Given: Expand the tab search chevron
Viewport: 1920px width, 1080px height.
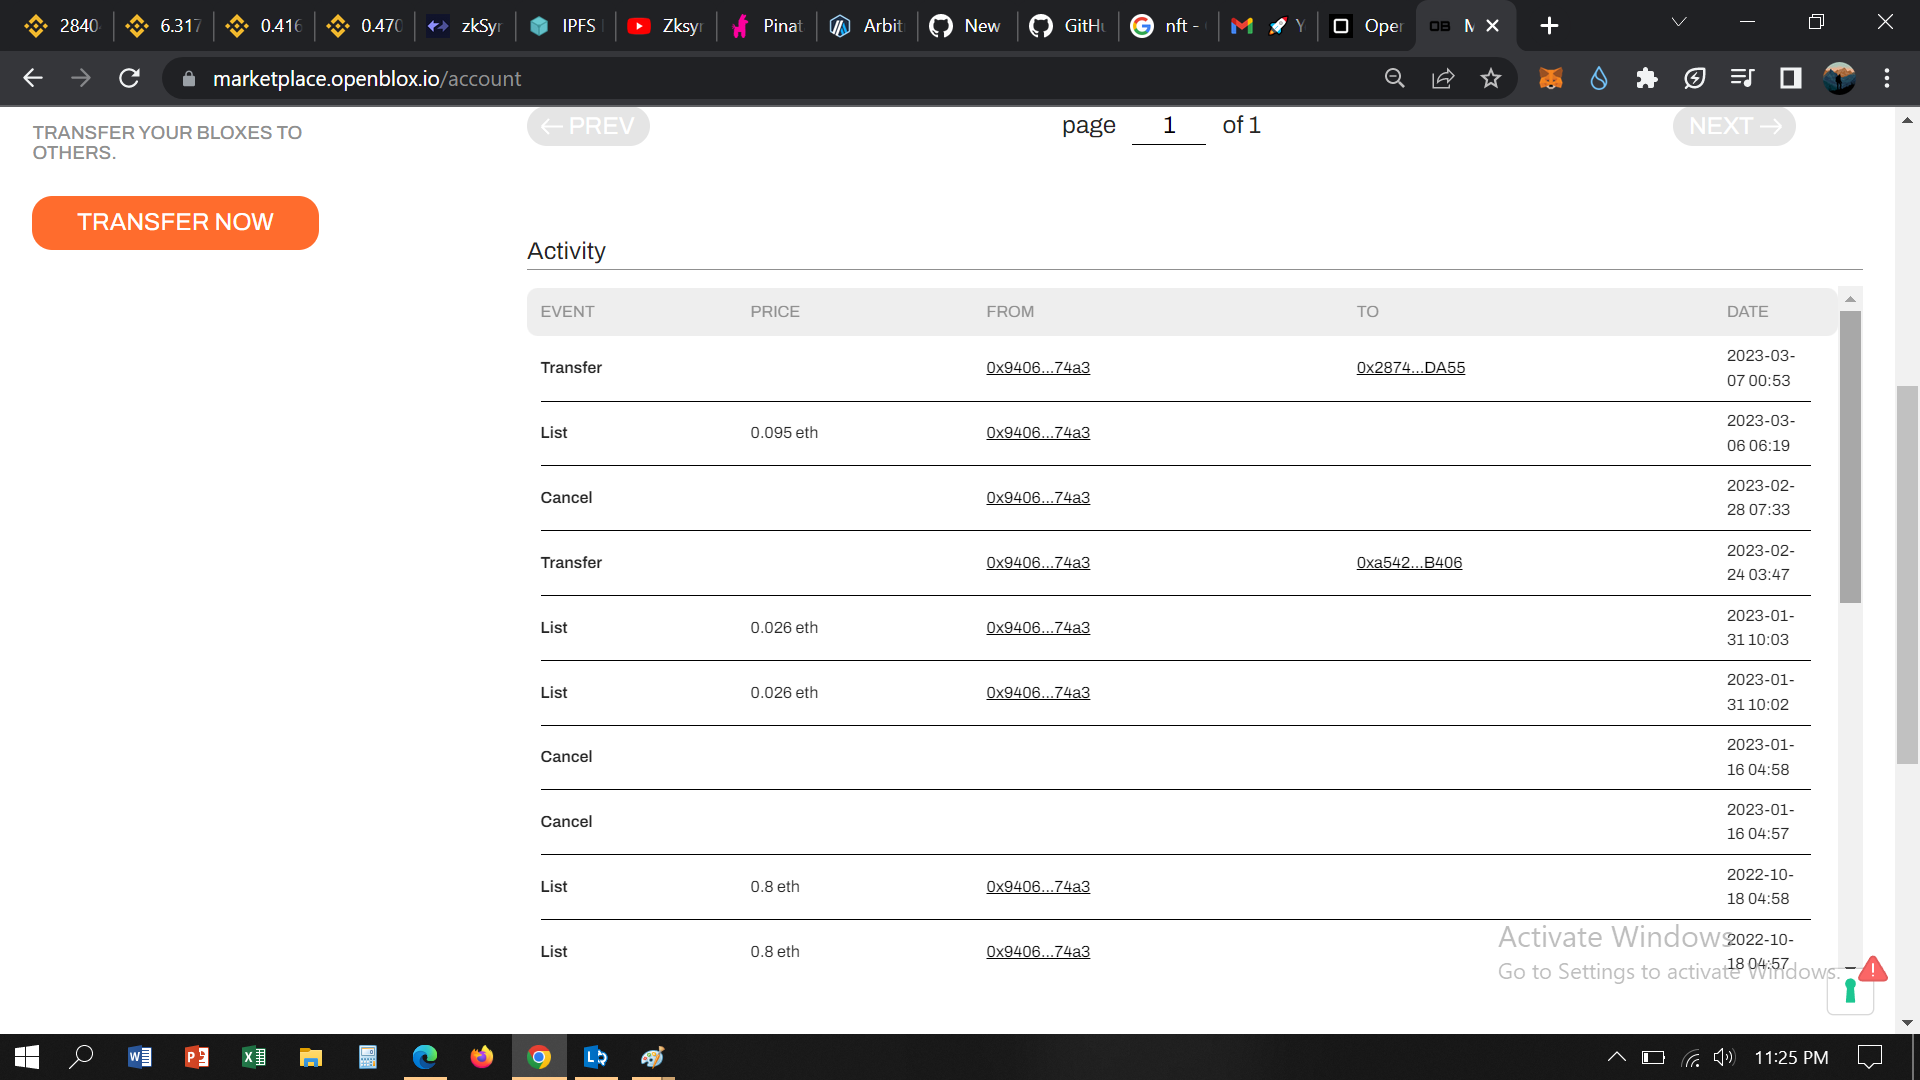Looking at the screenshot, I should [x=1678, y=22].
